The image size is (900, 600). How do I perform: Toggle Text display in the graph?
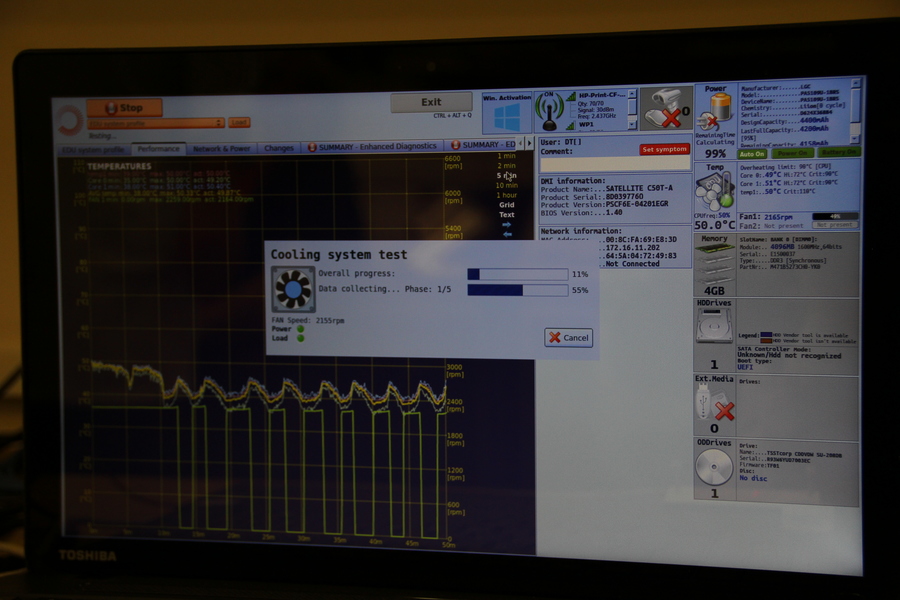tap(507, 215)
